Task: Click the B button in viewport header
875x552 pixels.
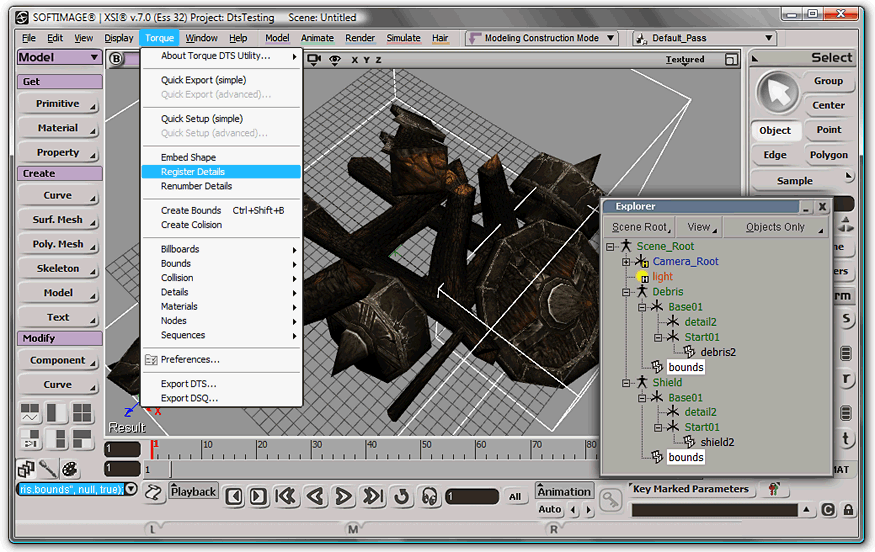Action: click(x=116, y=59)
